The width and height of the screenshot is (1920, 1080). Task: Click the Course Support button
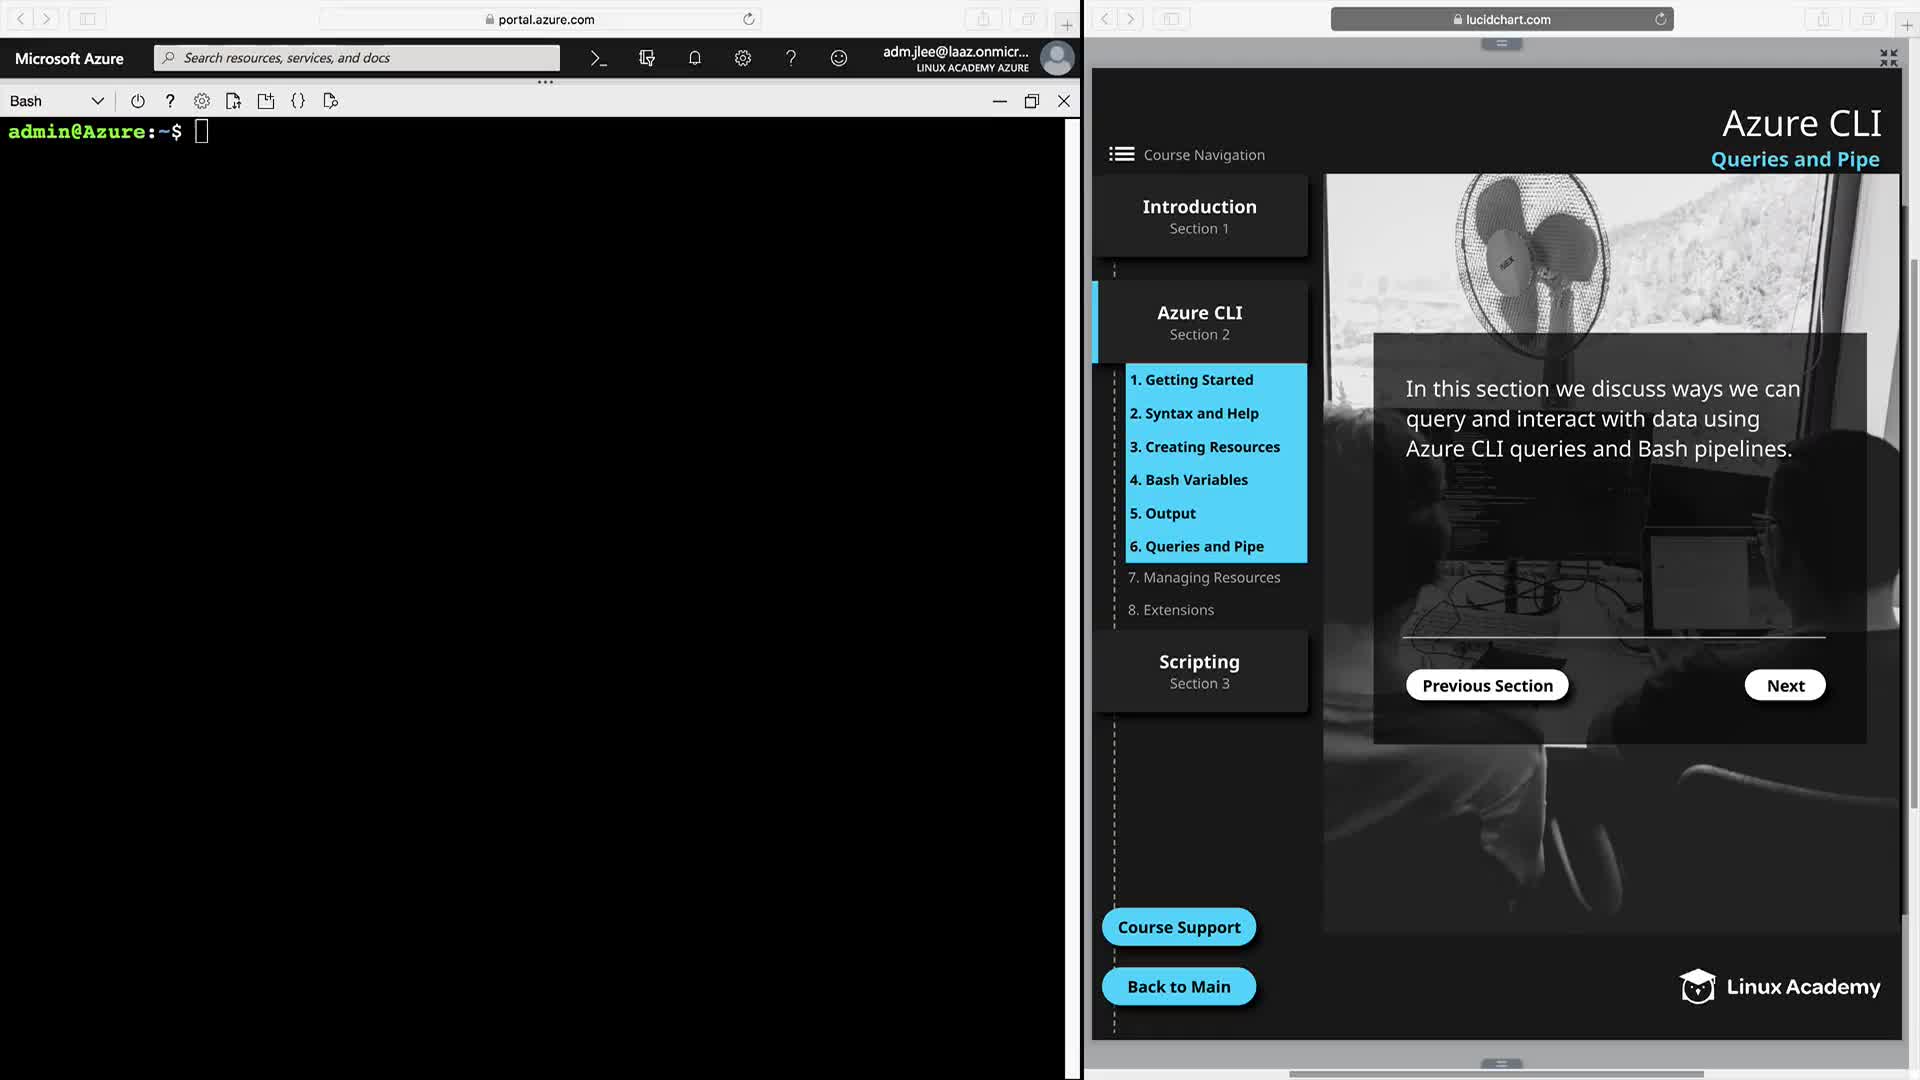pyautogui.click(x=1178, y=927)
